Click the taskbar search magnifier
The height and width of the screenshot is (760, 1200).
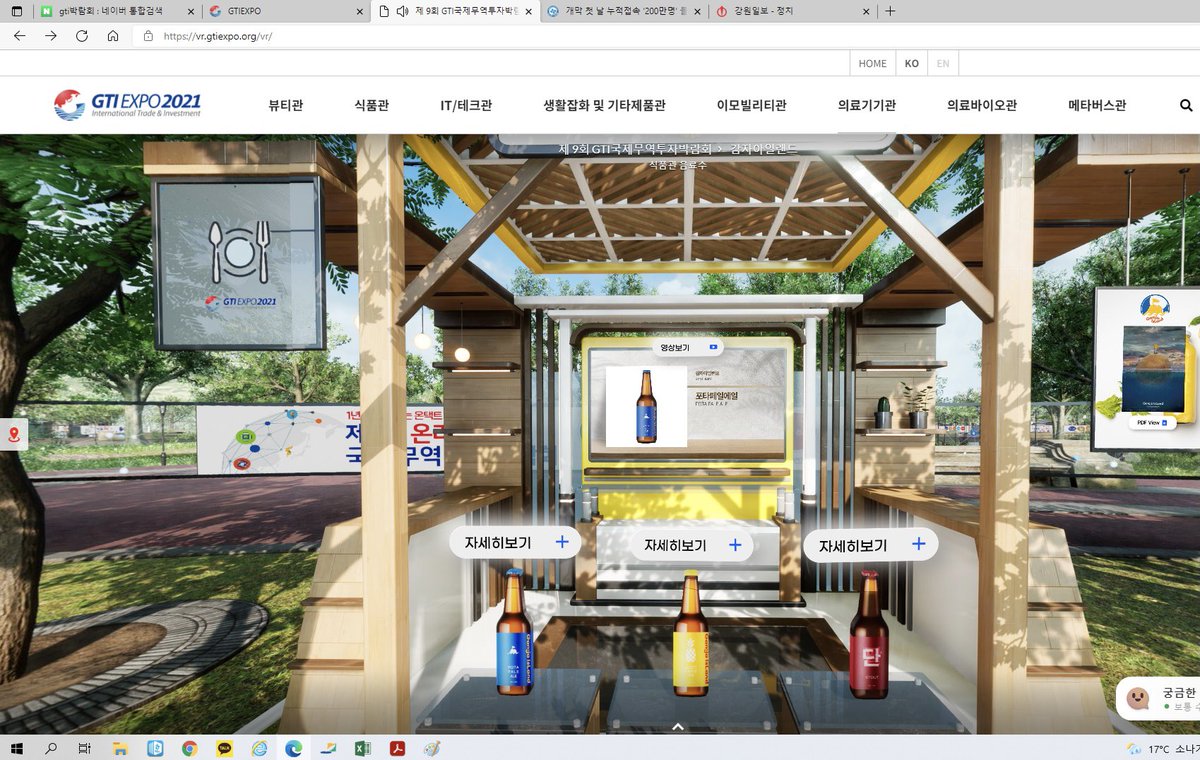(x=51, y=748)
